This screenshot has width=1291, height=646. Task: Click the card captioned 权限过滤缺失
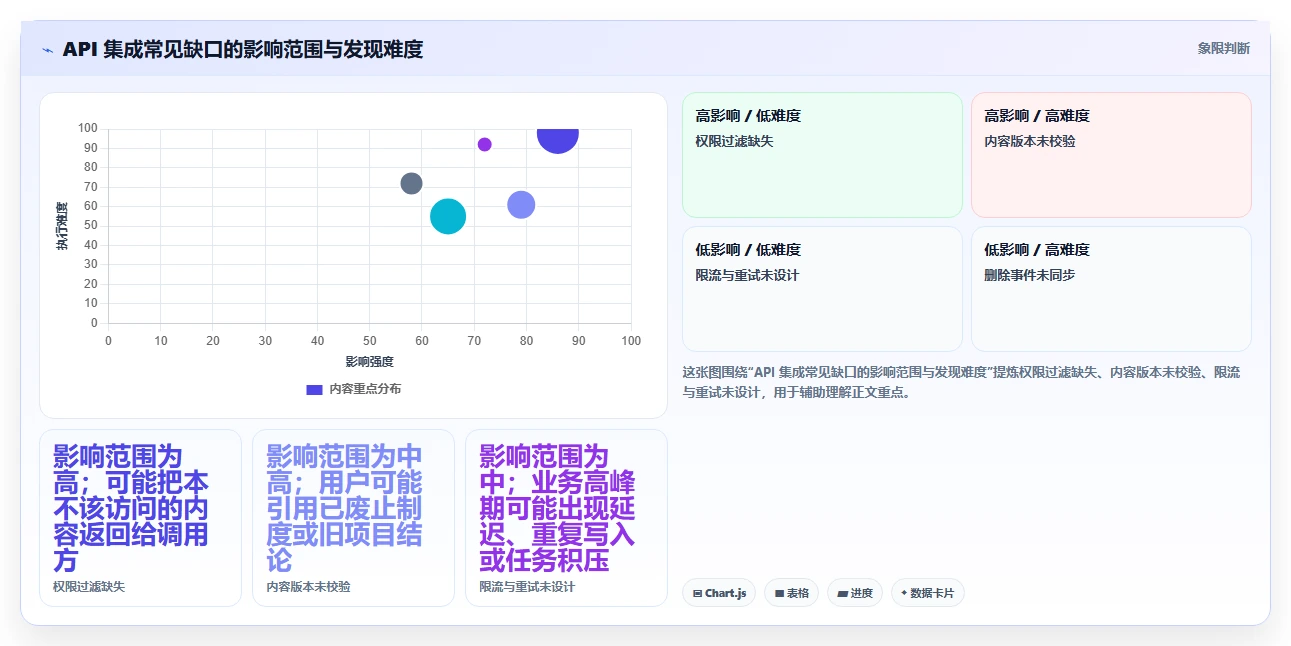point(140,518)
